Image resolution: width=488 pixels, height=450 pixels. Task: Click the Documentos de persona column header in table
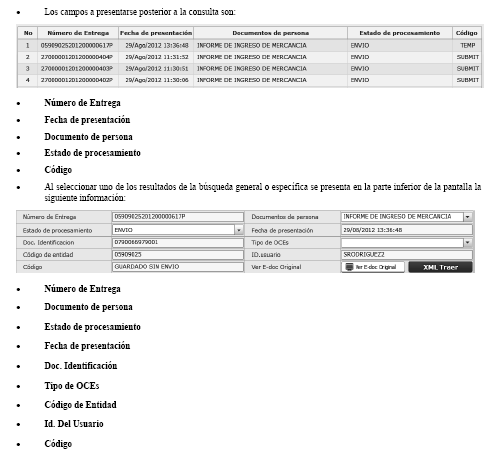[270, 33]
